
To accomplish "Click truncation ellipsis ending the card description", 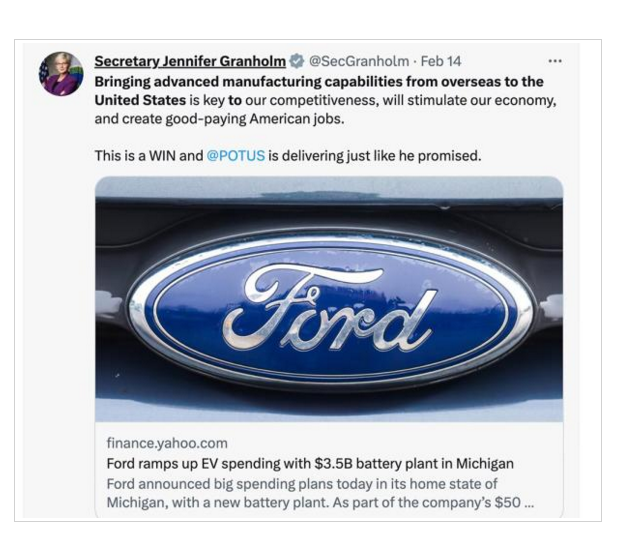I will click(529, 502).
